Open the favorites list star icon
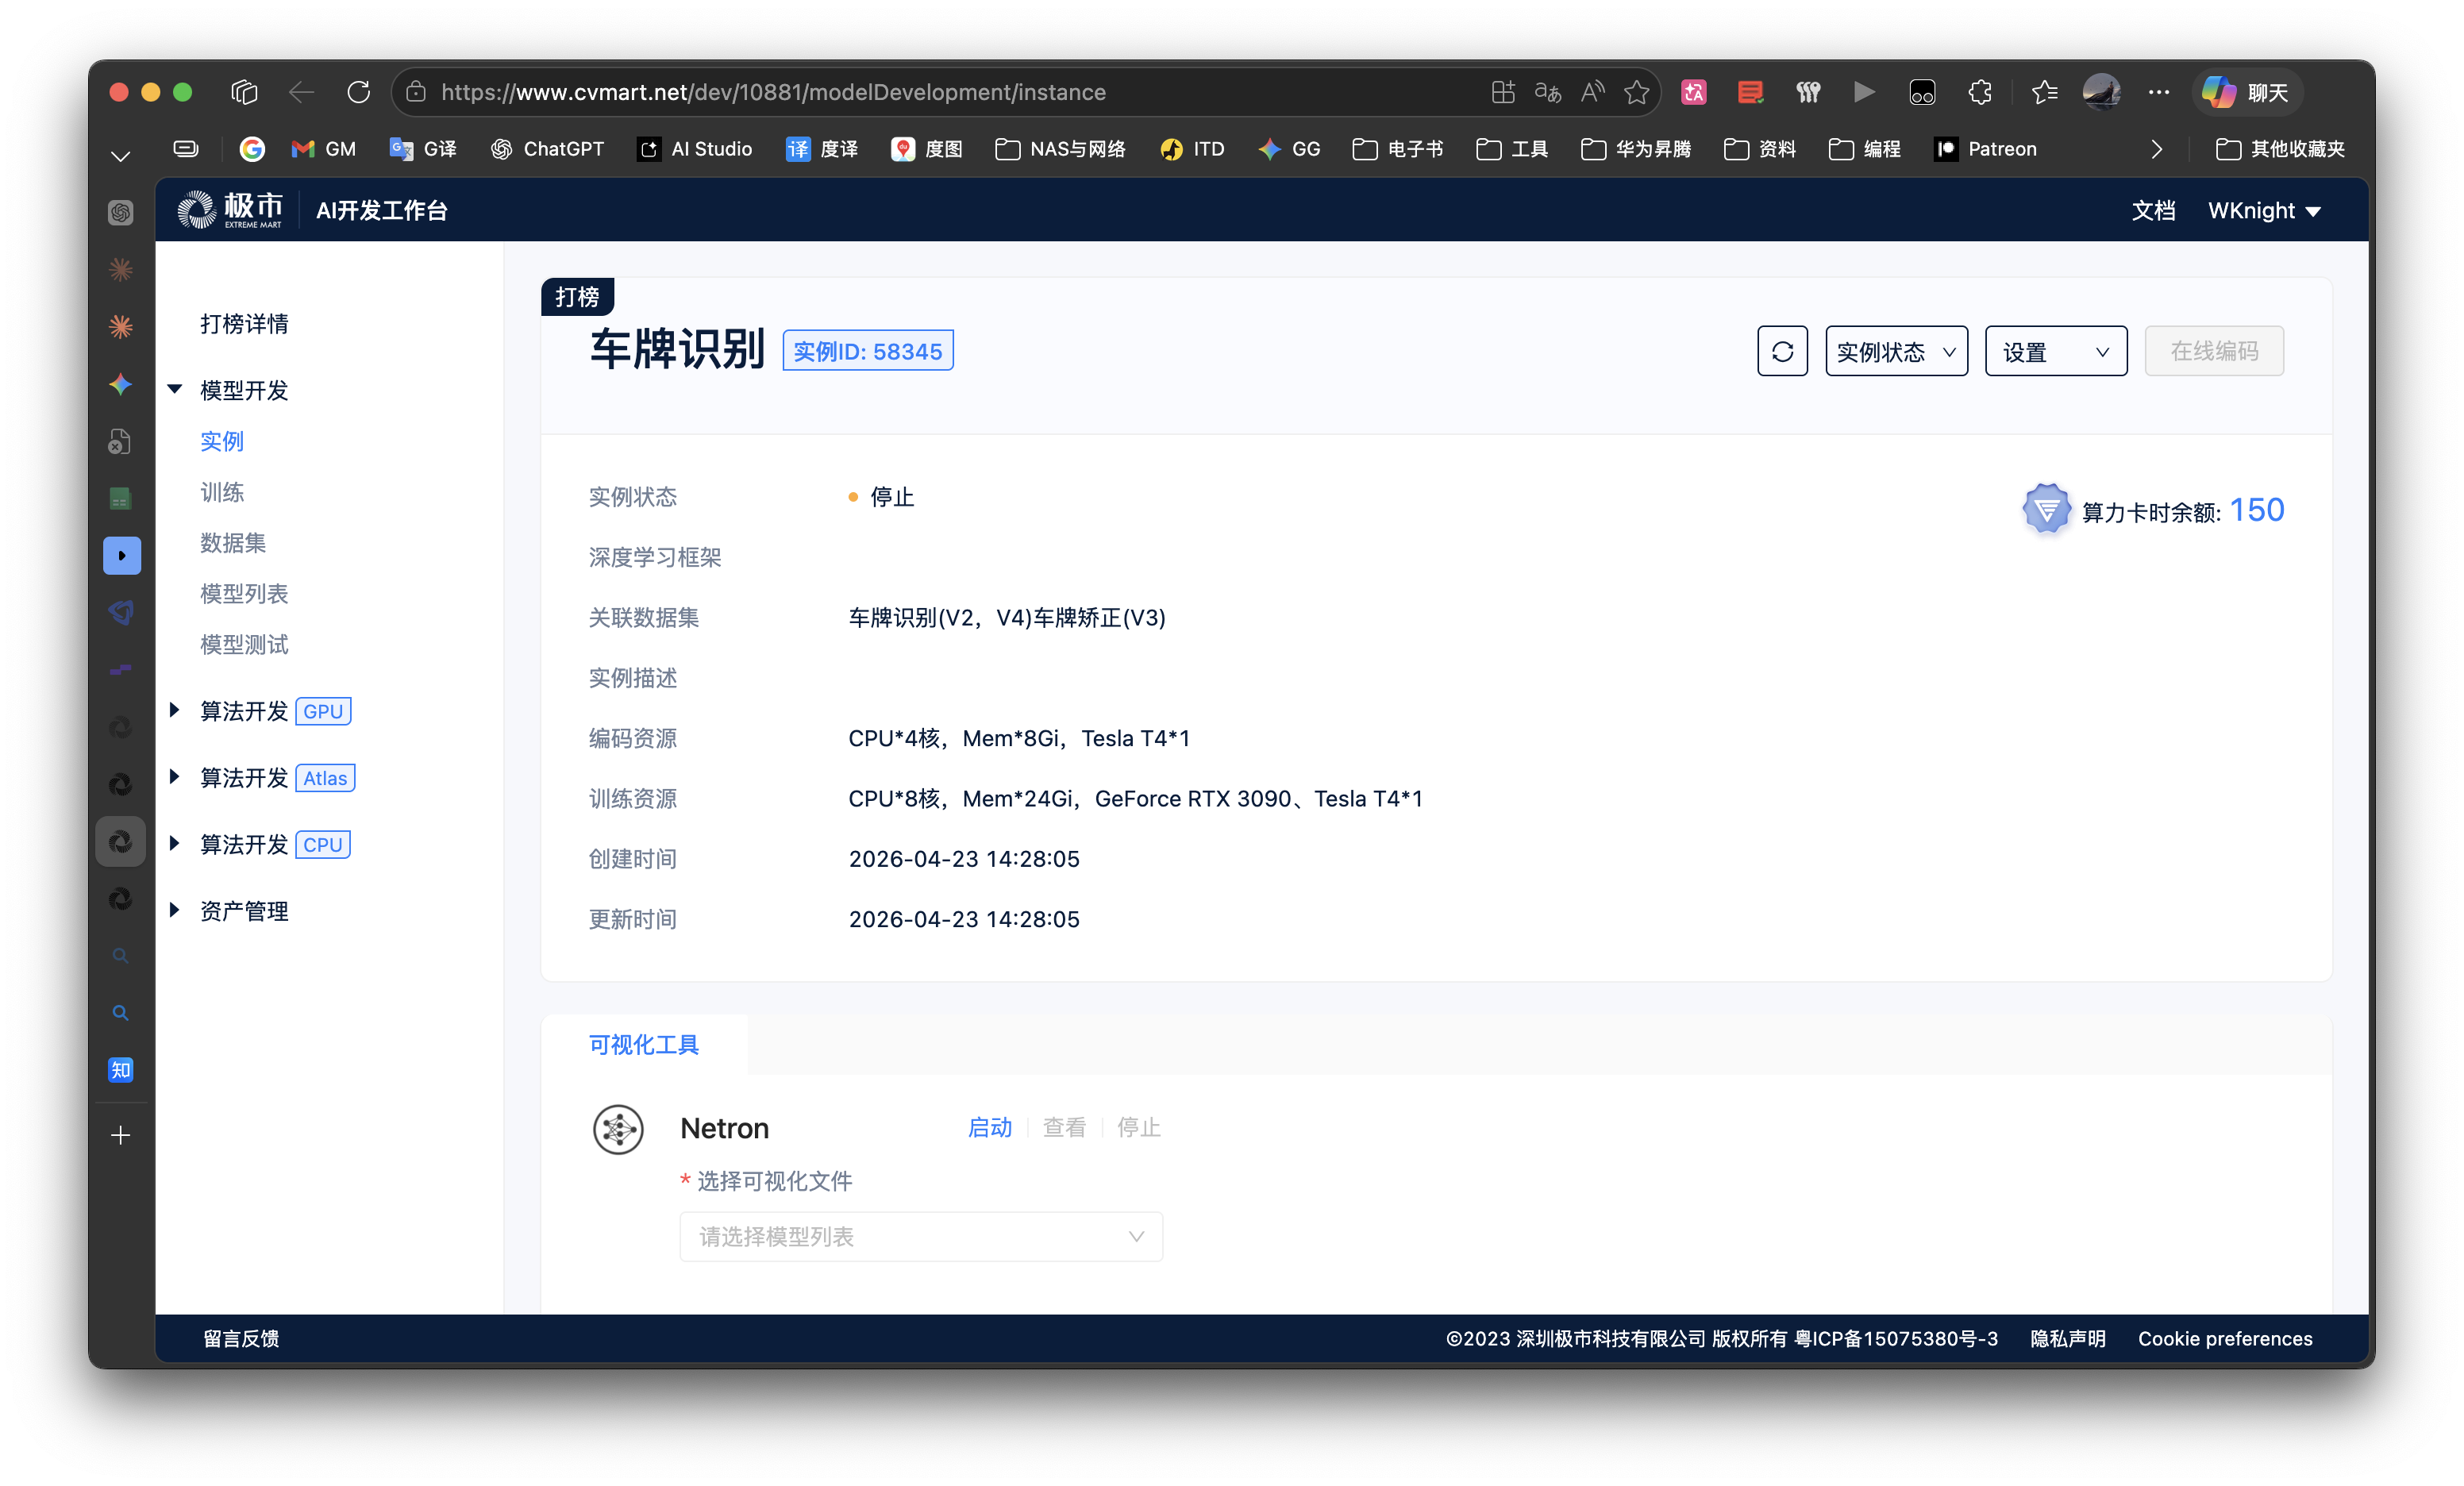2464x1486 pixels. click(2044, 92)
